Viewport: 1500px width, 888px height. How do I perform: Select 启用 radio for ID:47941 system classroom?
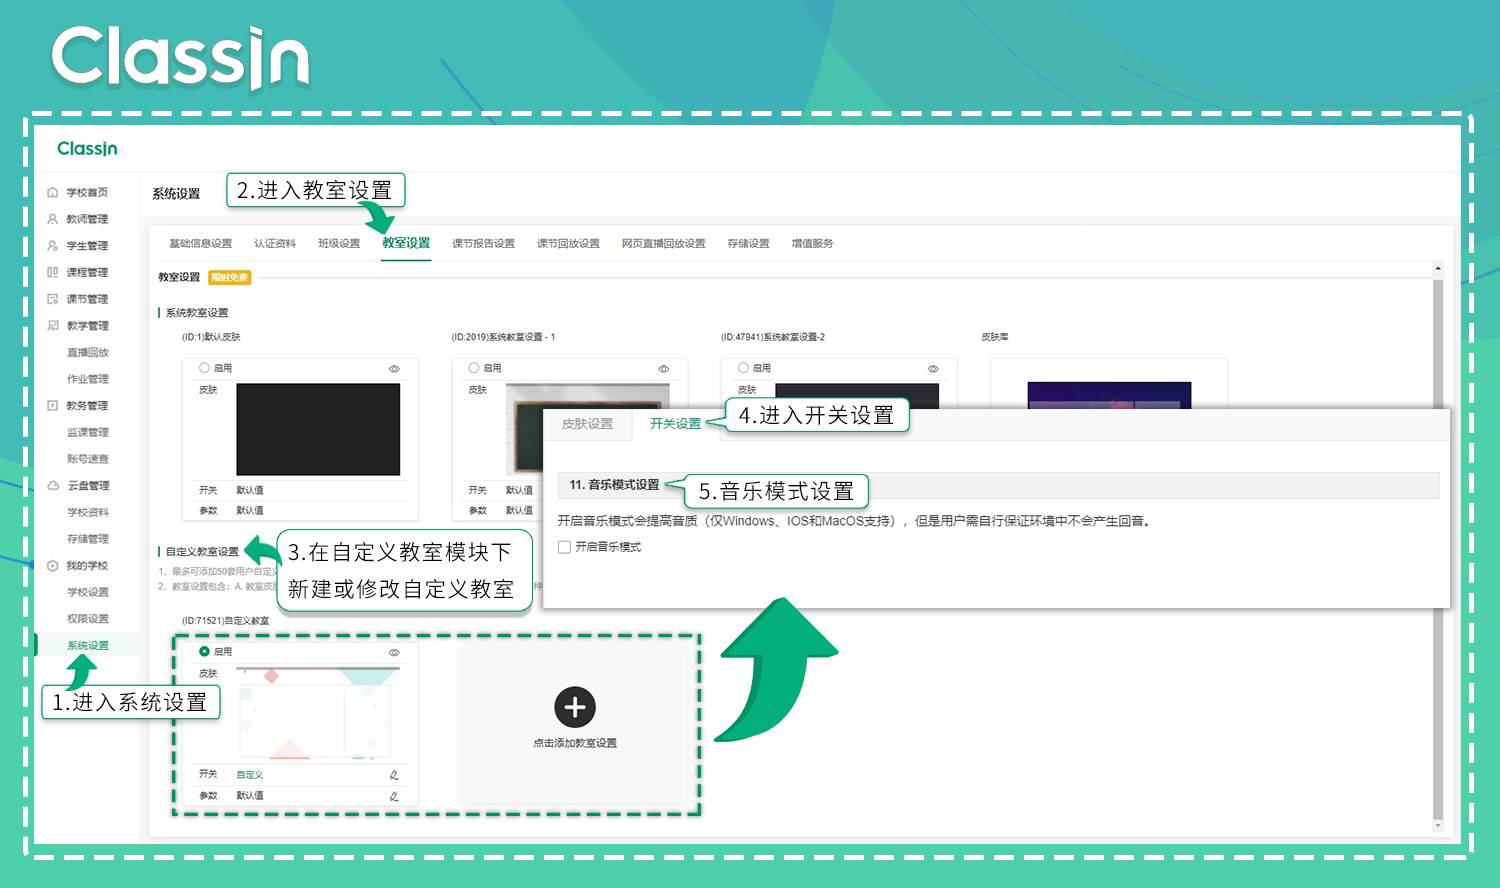pyautogui.click(x=743, y=368)
